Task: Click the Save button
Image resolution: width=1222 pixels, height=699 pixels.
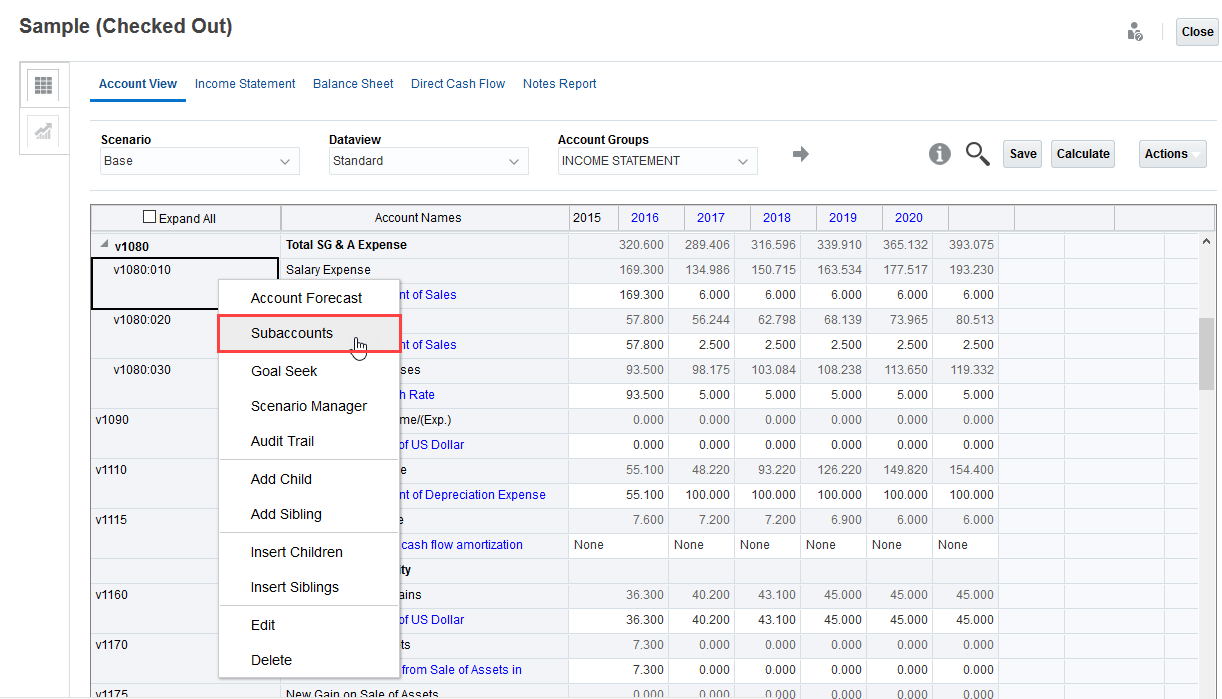Action: (x=1022, y=153)
